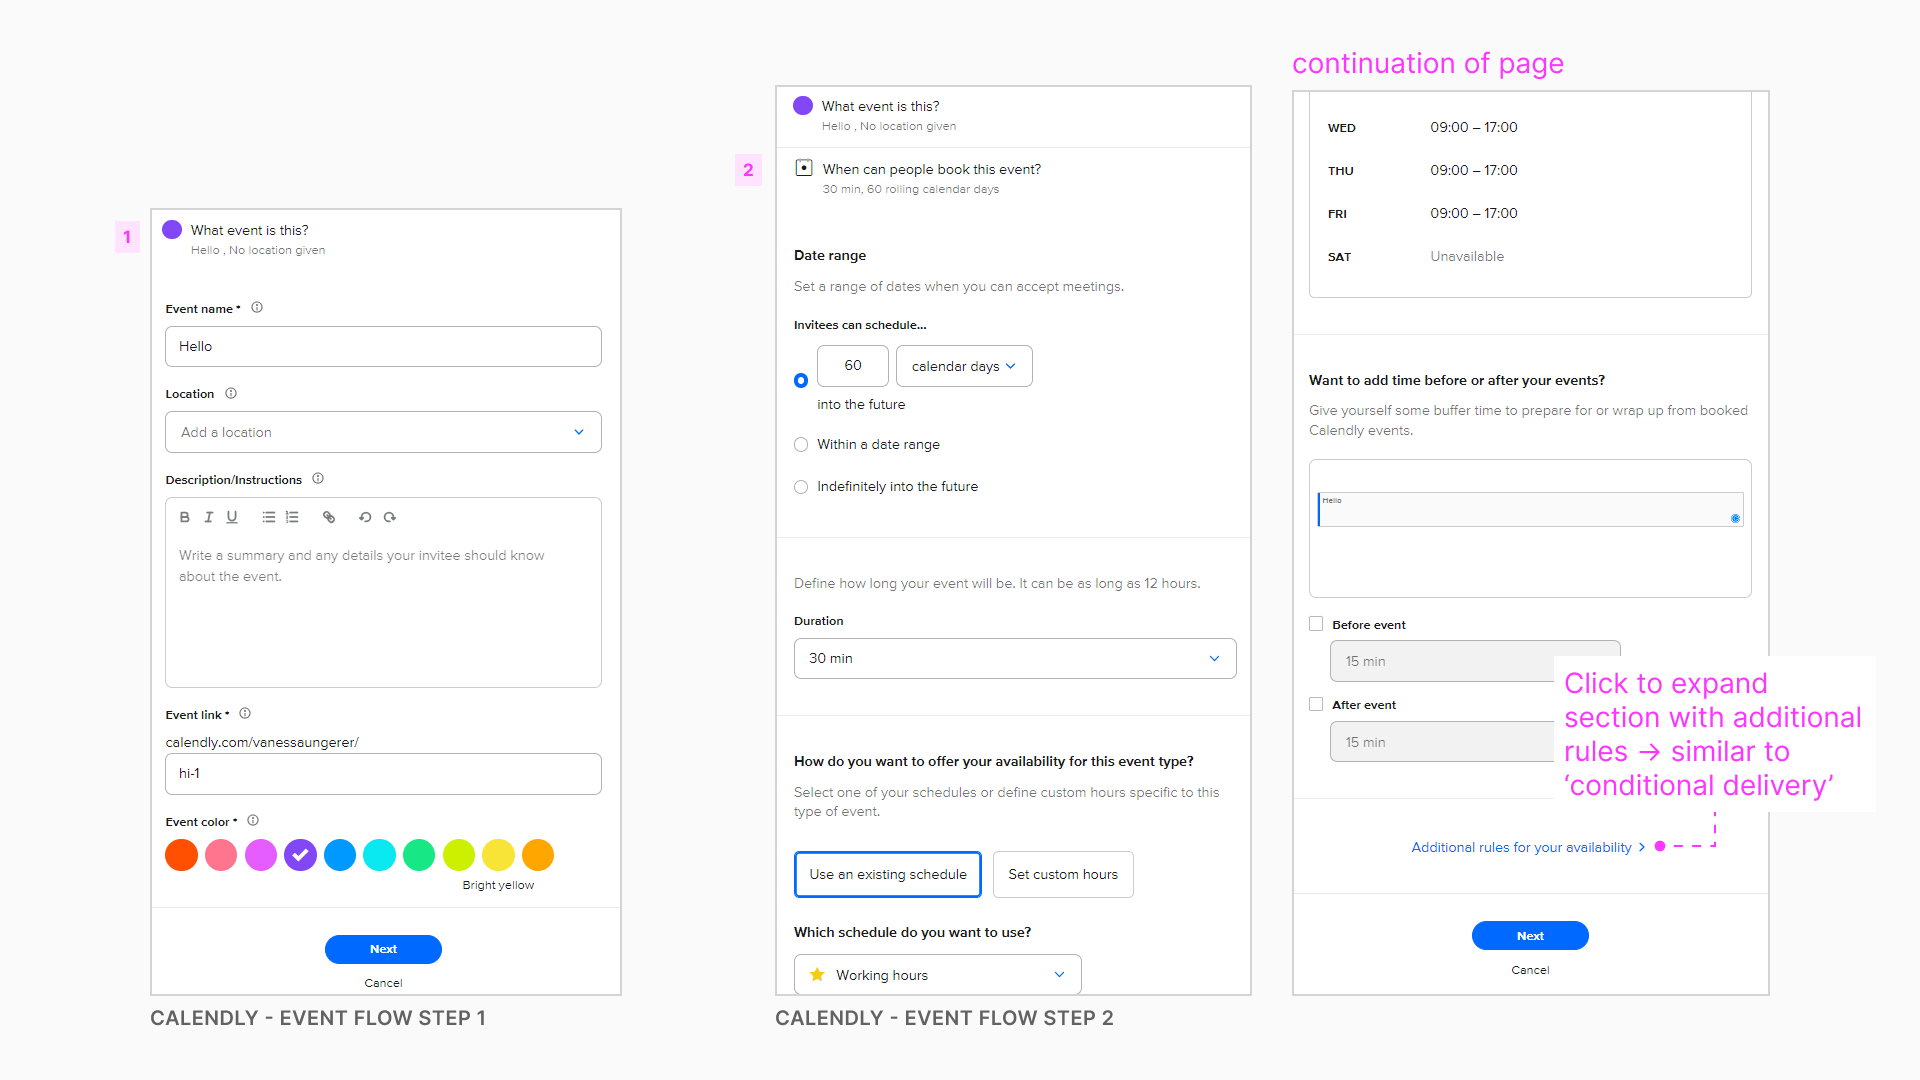This screenshot has height=1080, width=1920.
Task: Pick the pink-coral event color
Action: [221, 855]
